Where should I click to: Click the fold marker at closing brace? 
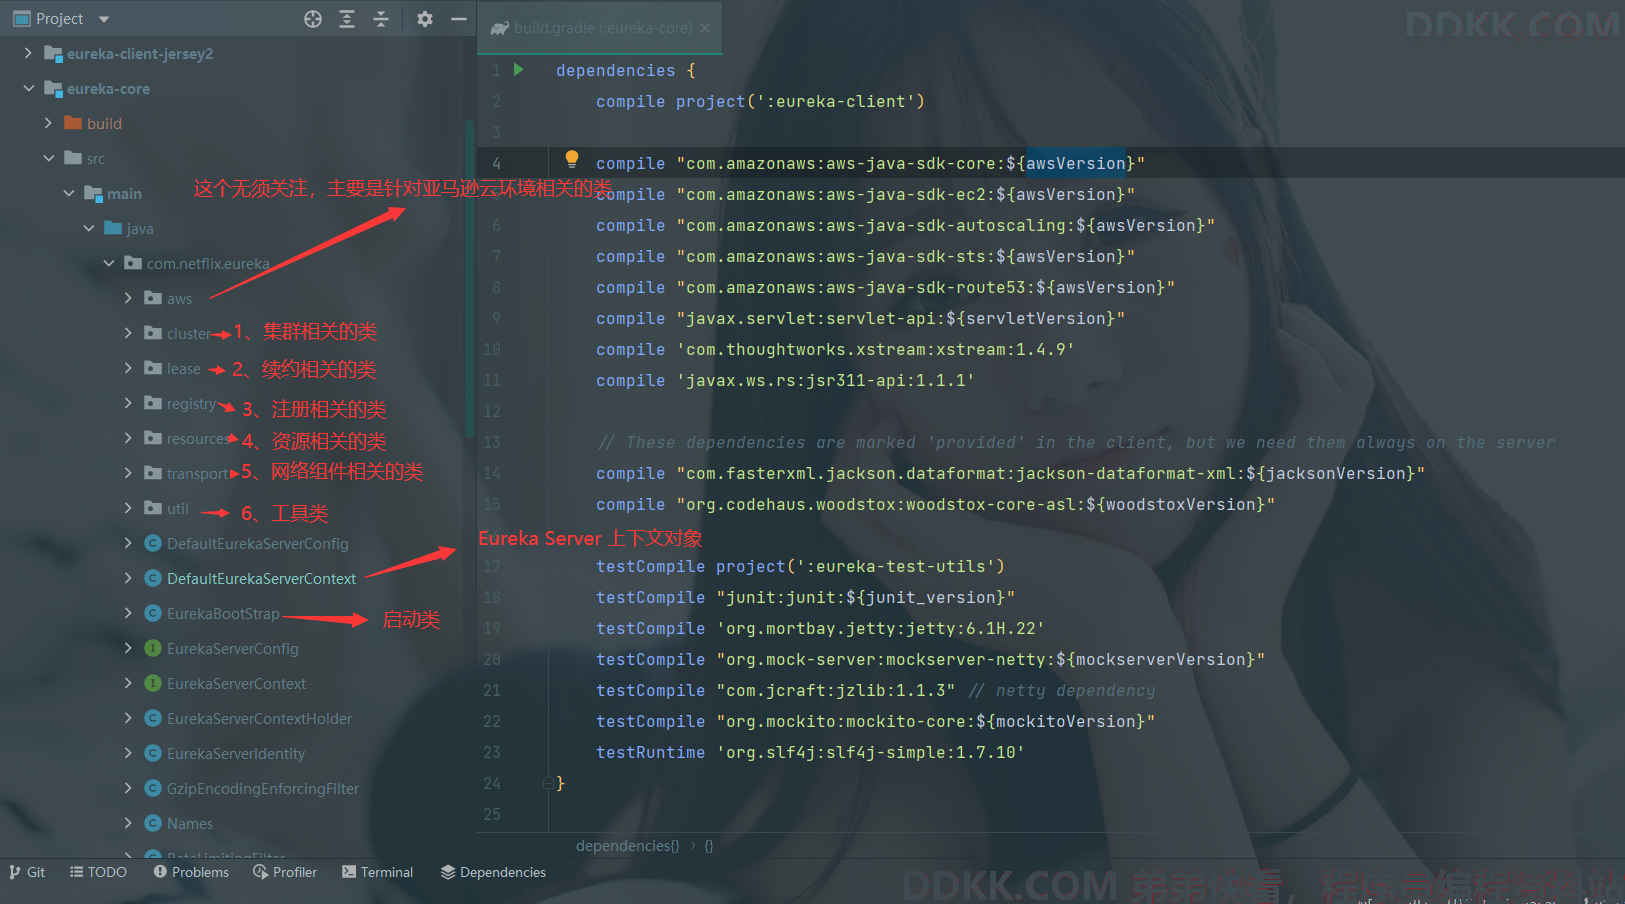[x=548, y=784]
